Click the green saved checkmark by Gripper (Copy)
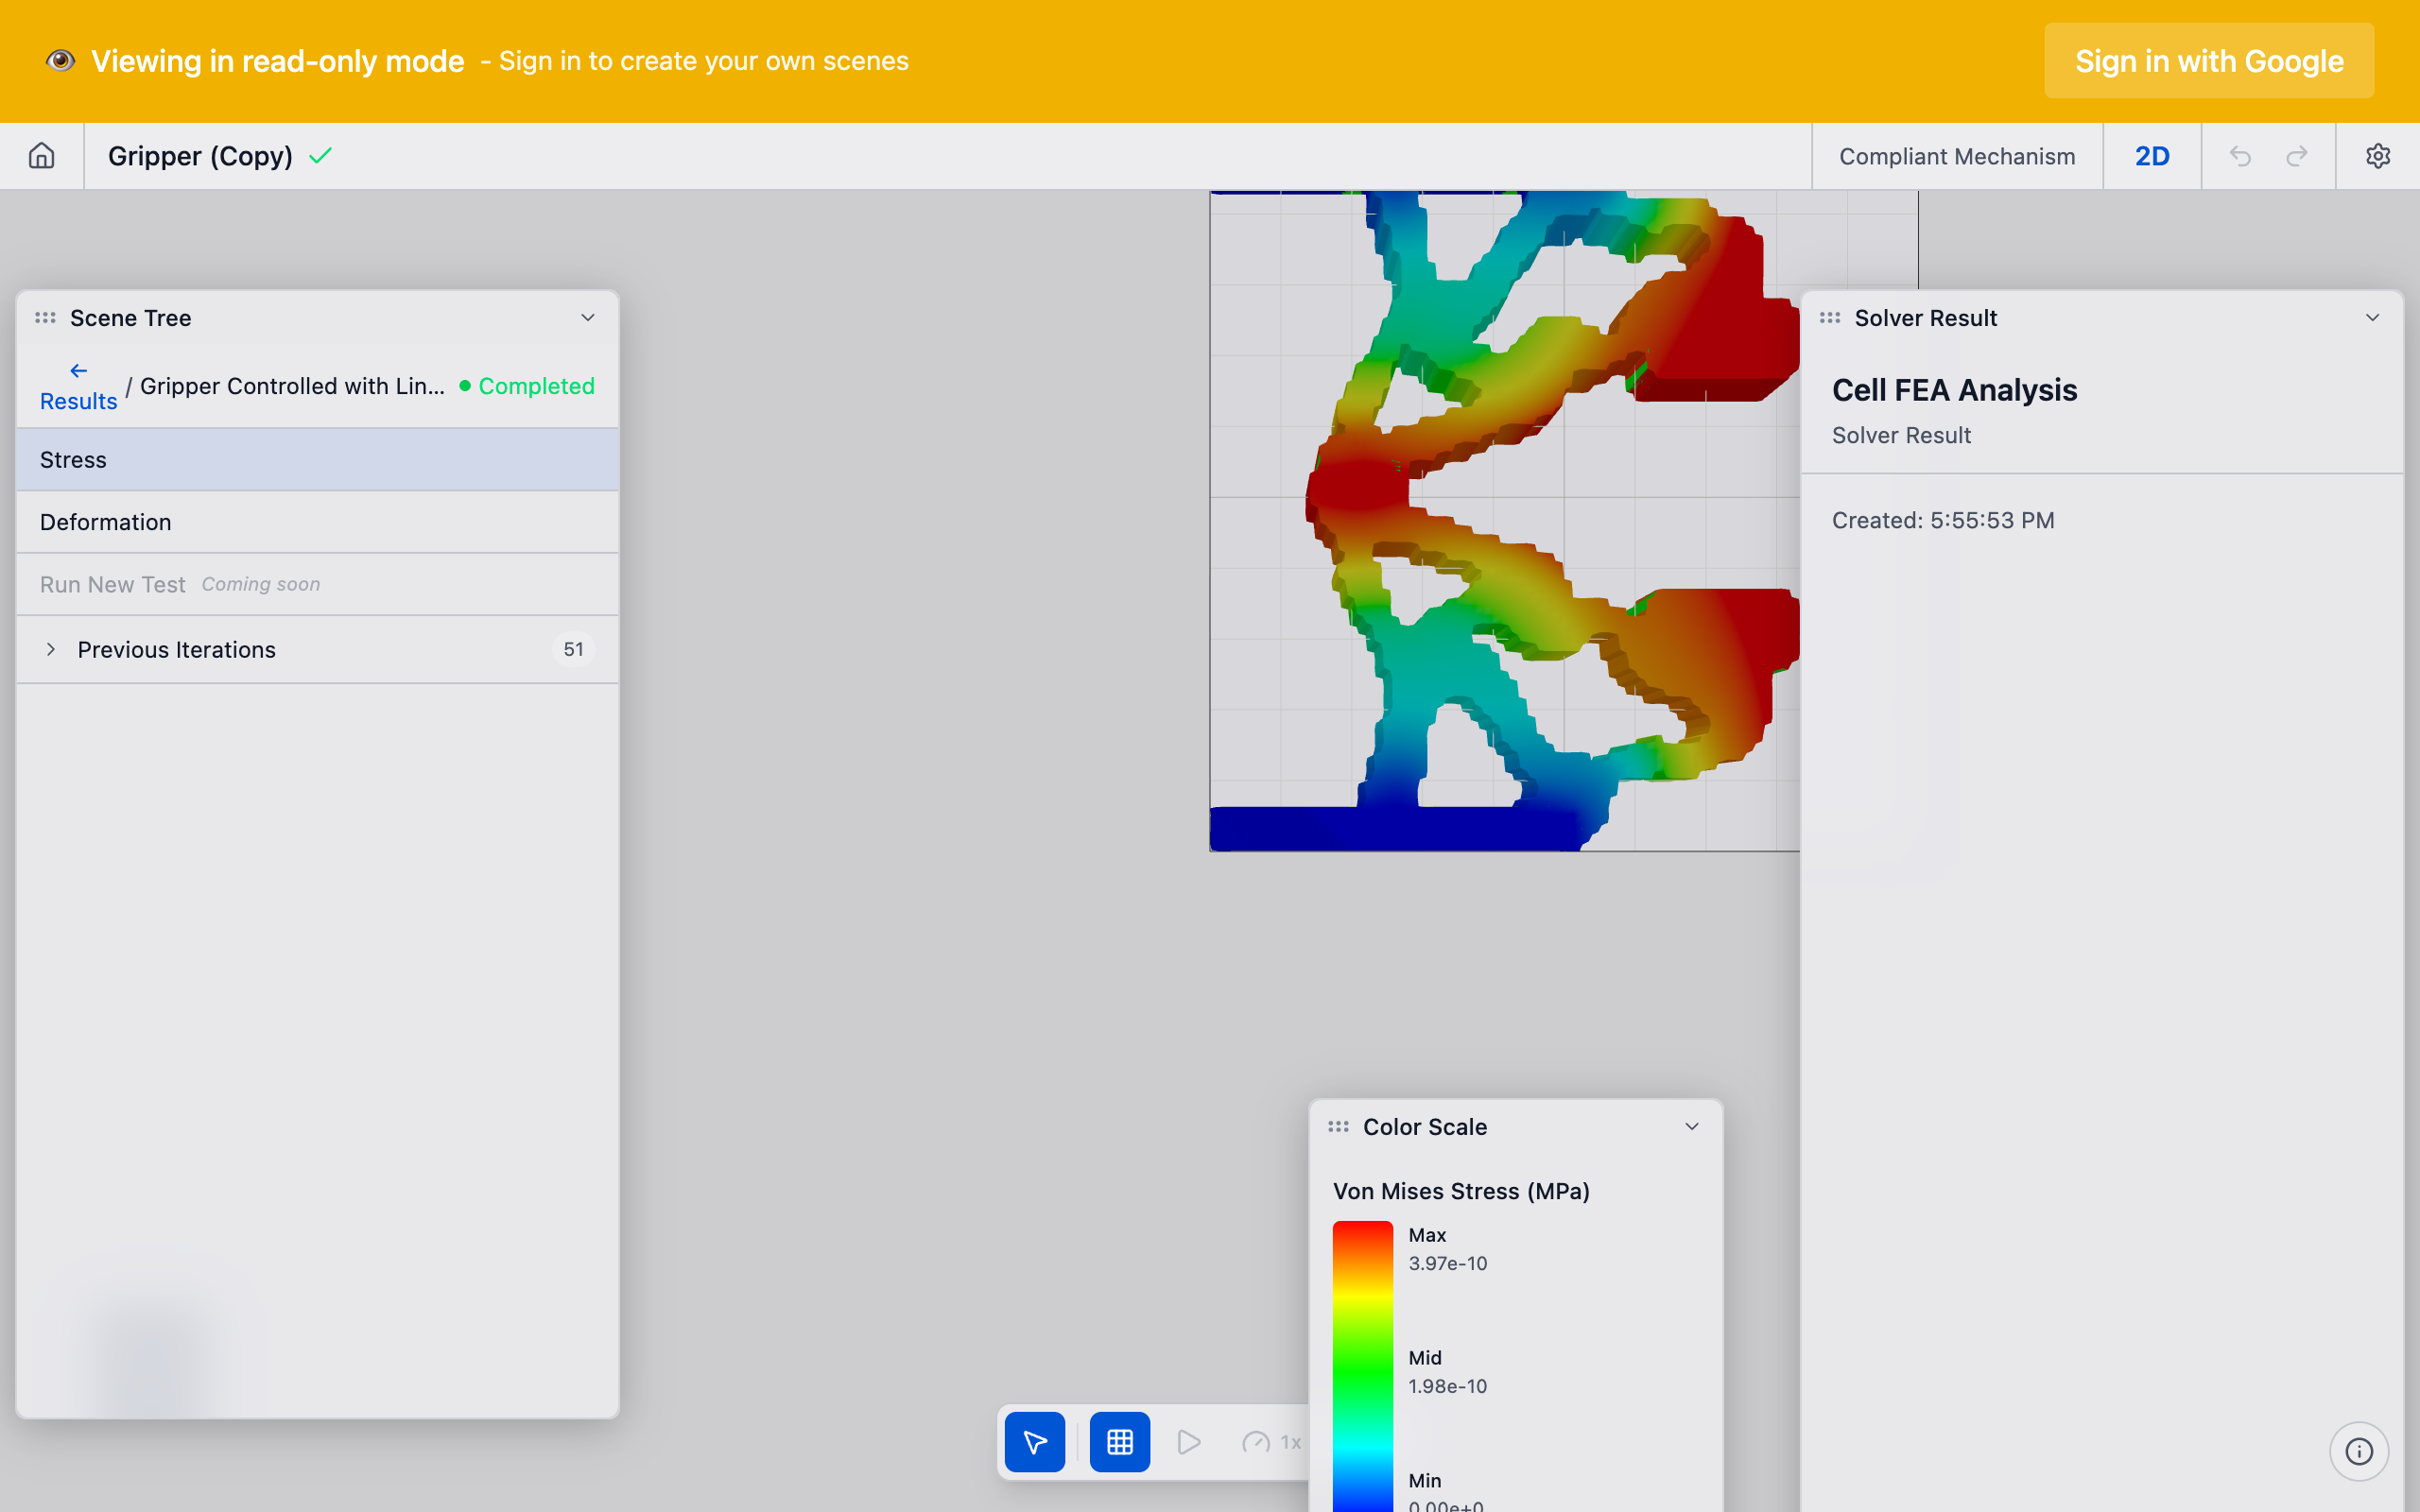Image resolution: width=2420 pixels, height=1512 pixels. [x=320, y=156]
